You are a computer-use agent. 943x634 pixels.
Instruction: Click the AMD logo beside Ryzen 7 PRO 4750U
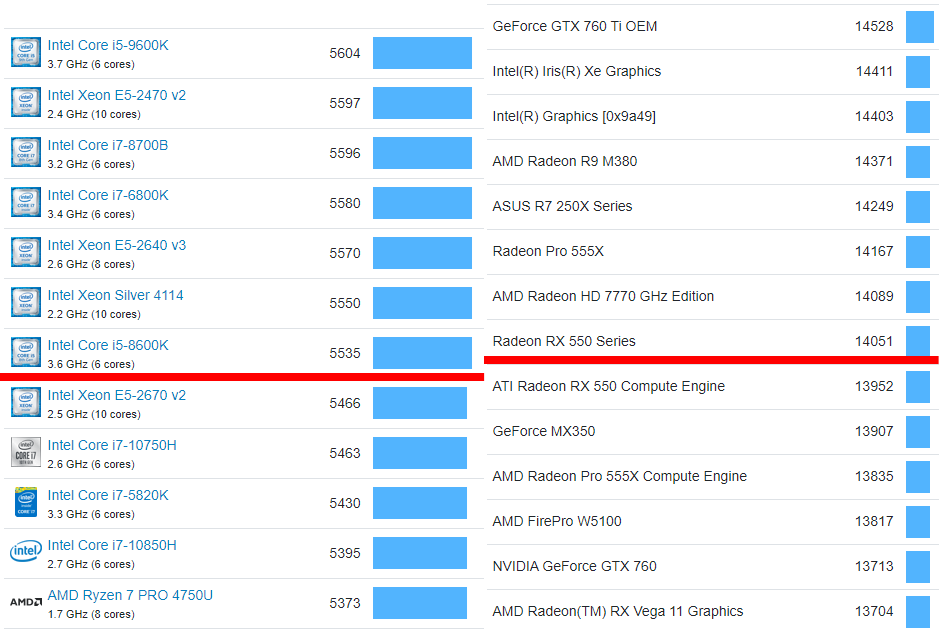(x=26, y=602)
